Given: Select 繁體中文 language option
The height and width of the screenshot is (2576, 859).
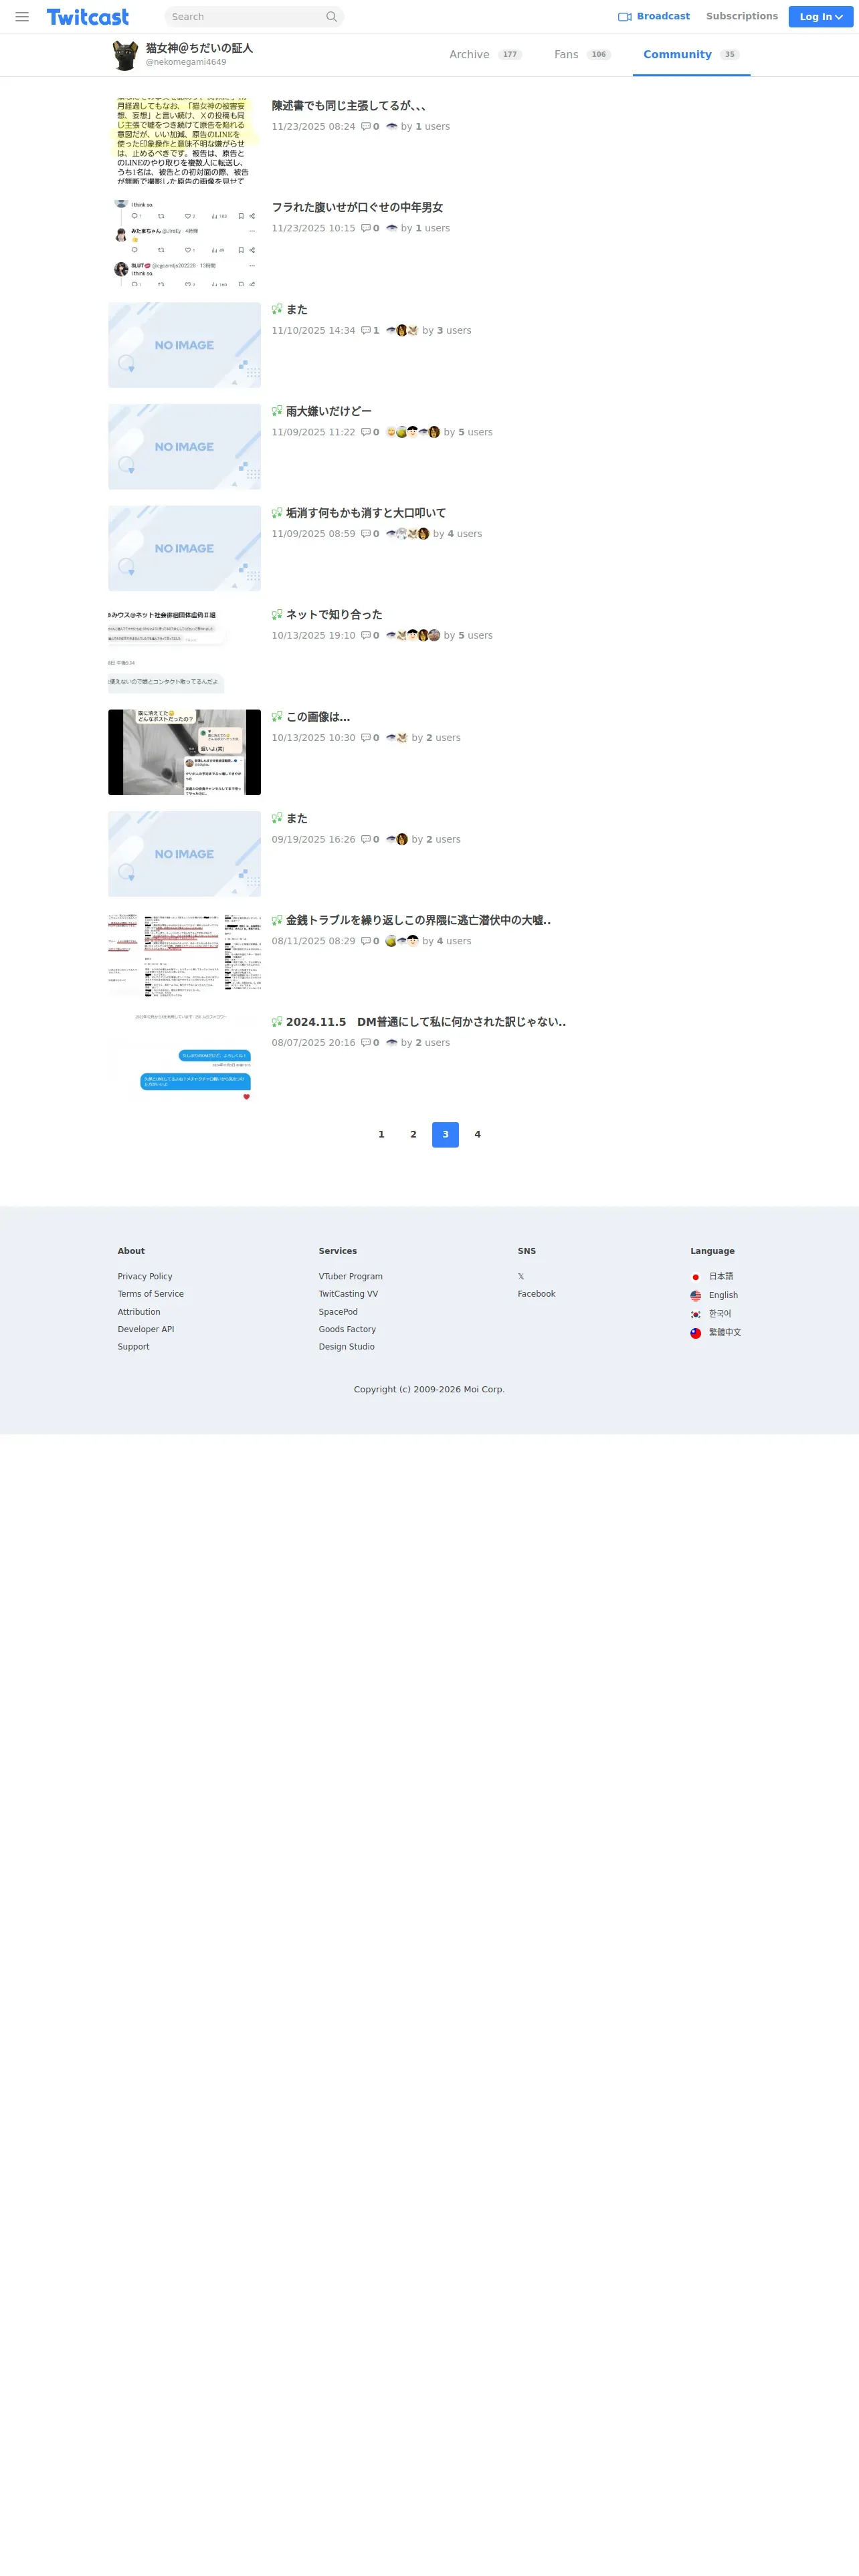Looking at the screenshot, I should tap(716, 1333).
